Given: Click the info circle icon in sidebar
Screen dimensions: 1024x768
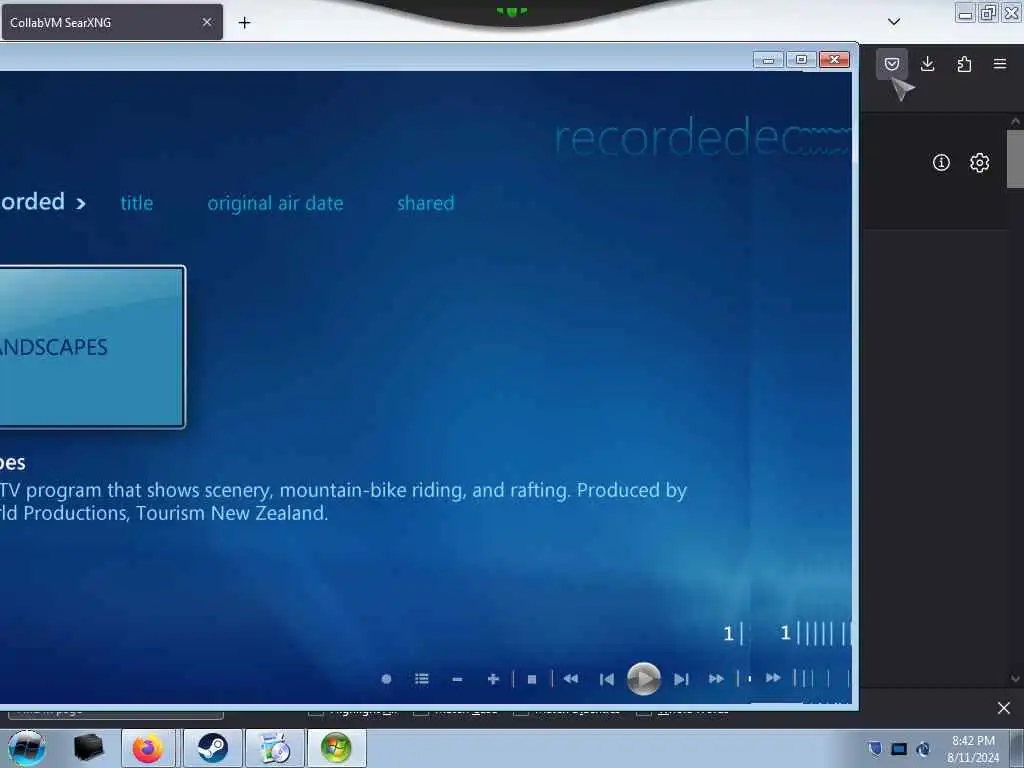Looking at the screenshot, I should [941, 162].
